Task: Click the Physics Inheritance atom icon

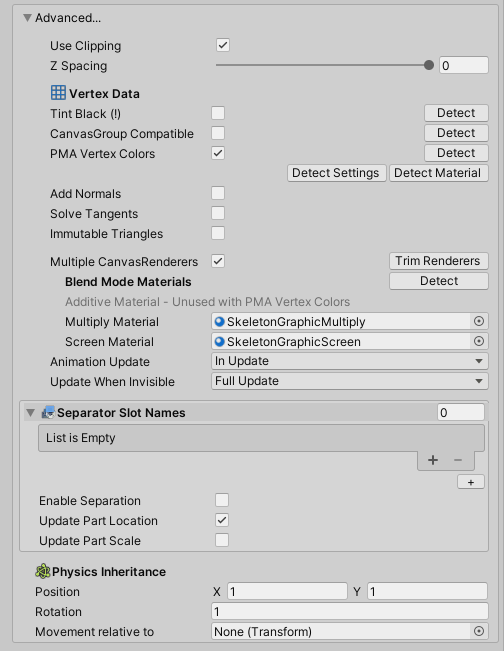Action: click(x=42, y=571)
